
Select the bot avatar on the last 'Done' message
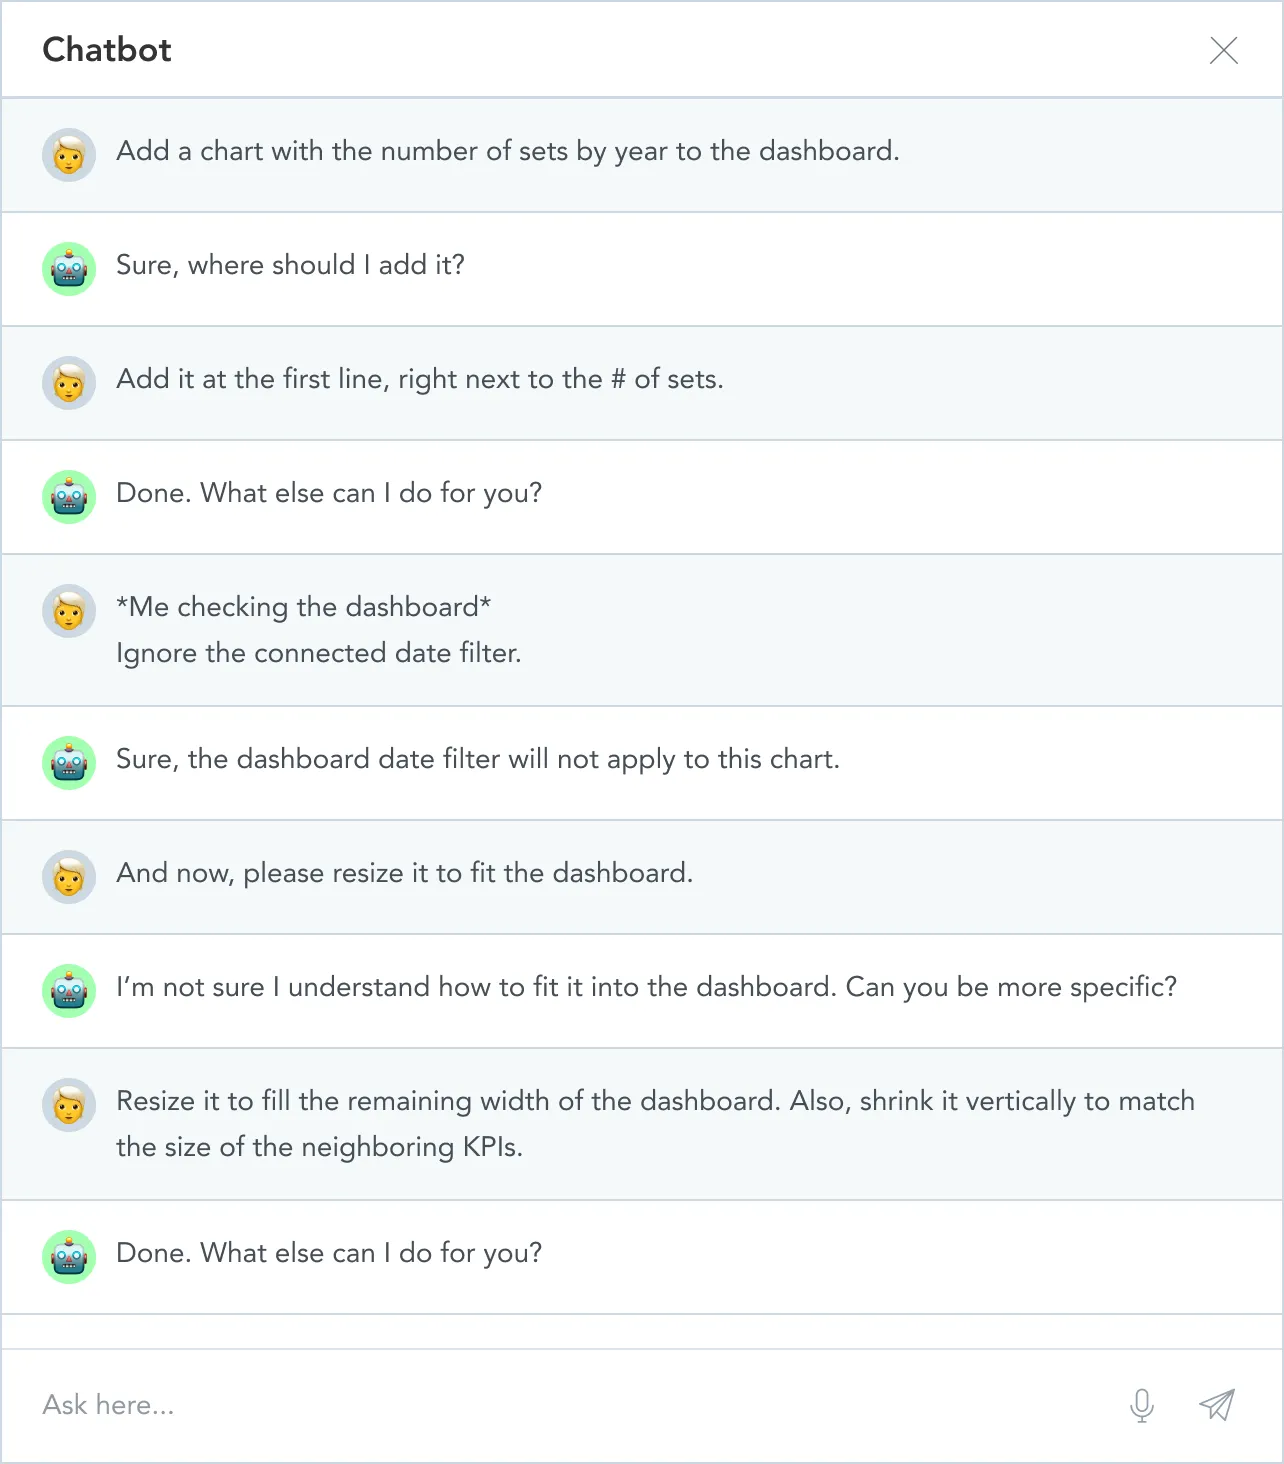coord(68,1257)
